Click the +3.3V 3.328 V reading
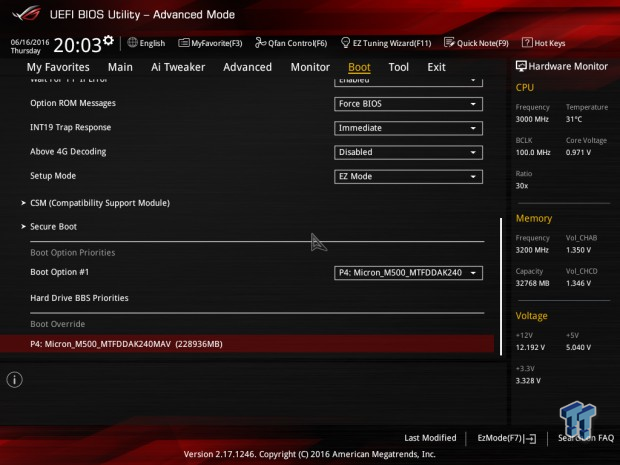Viewport: 620px width, 465px height. [528, 380]
